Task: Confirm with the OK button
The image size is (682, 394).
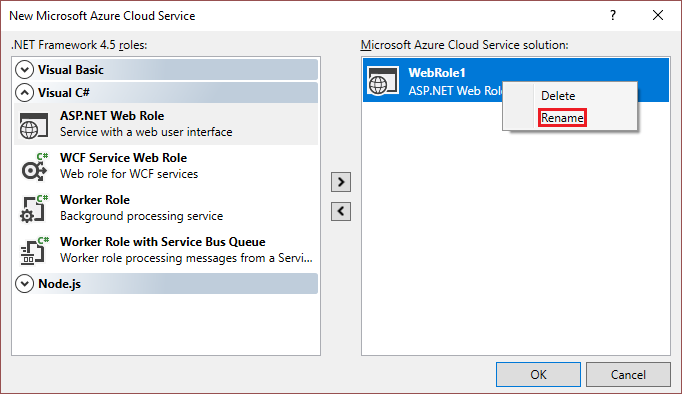Action: pos(538,374)
